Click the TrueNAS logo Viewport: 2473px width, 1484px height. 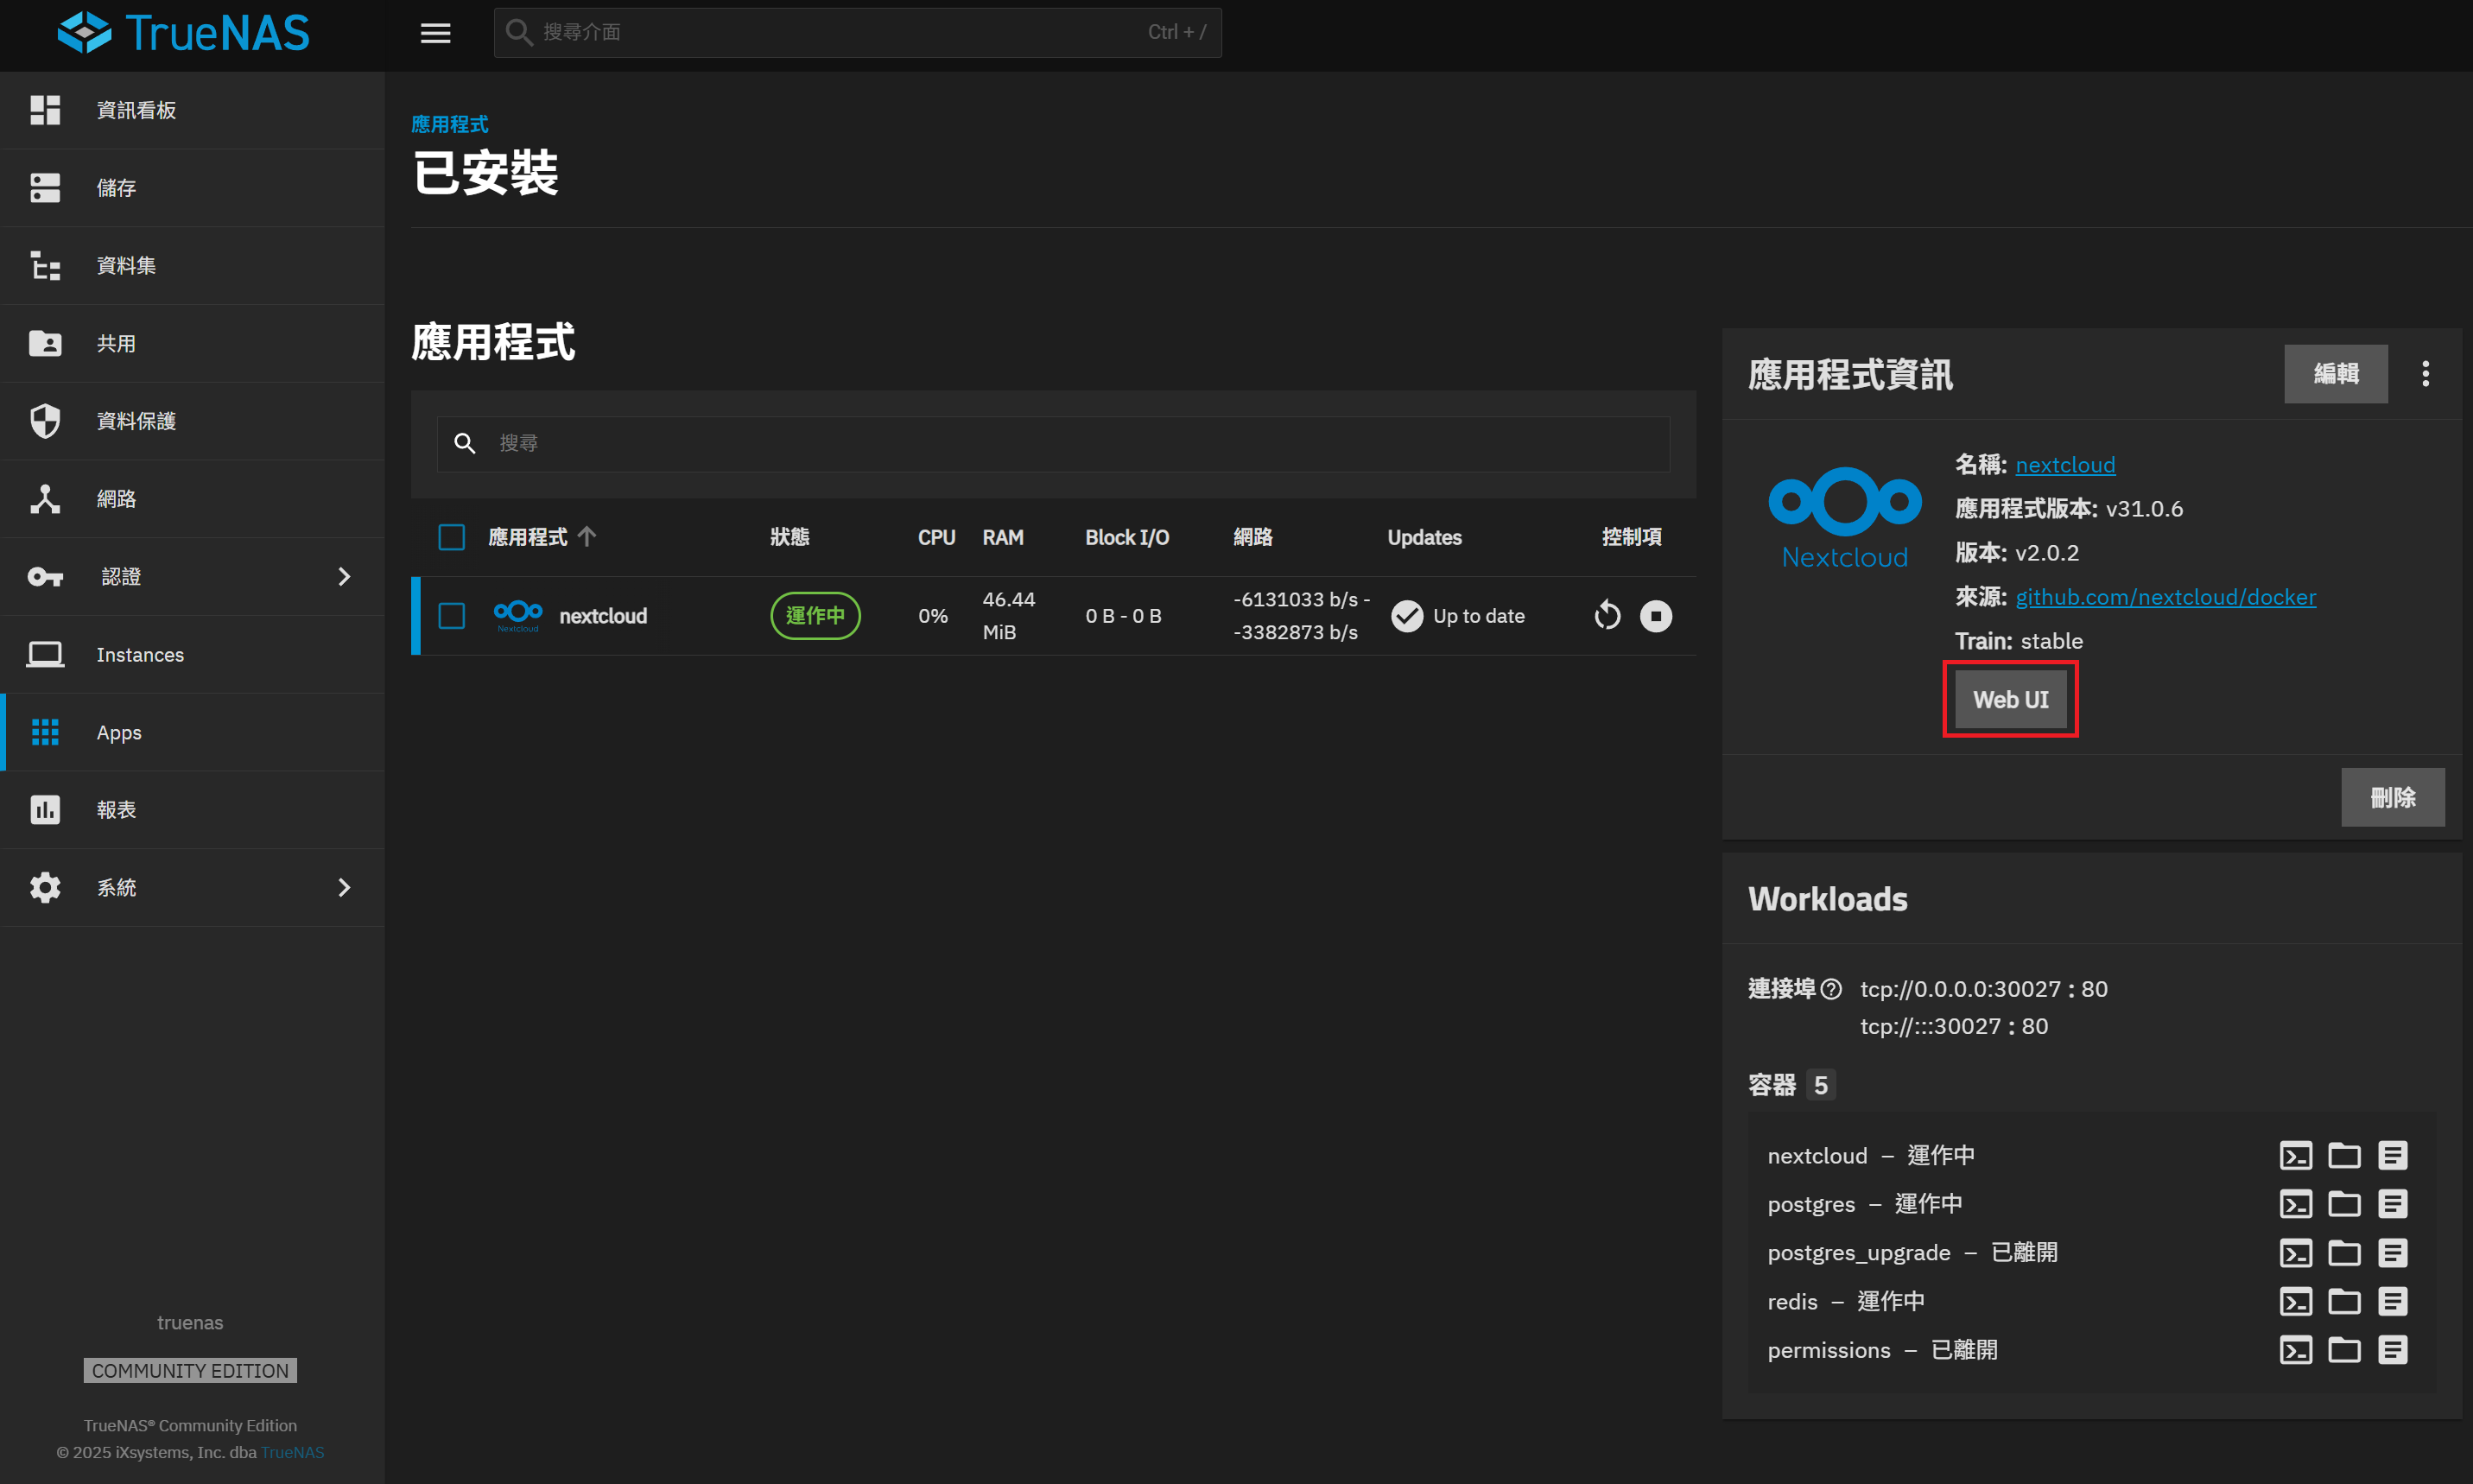click(184, 33)
